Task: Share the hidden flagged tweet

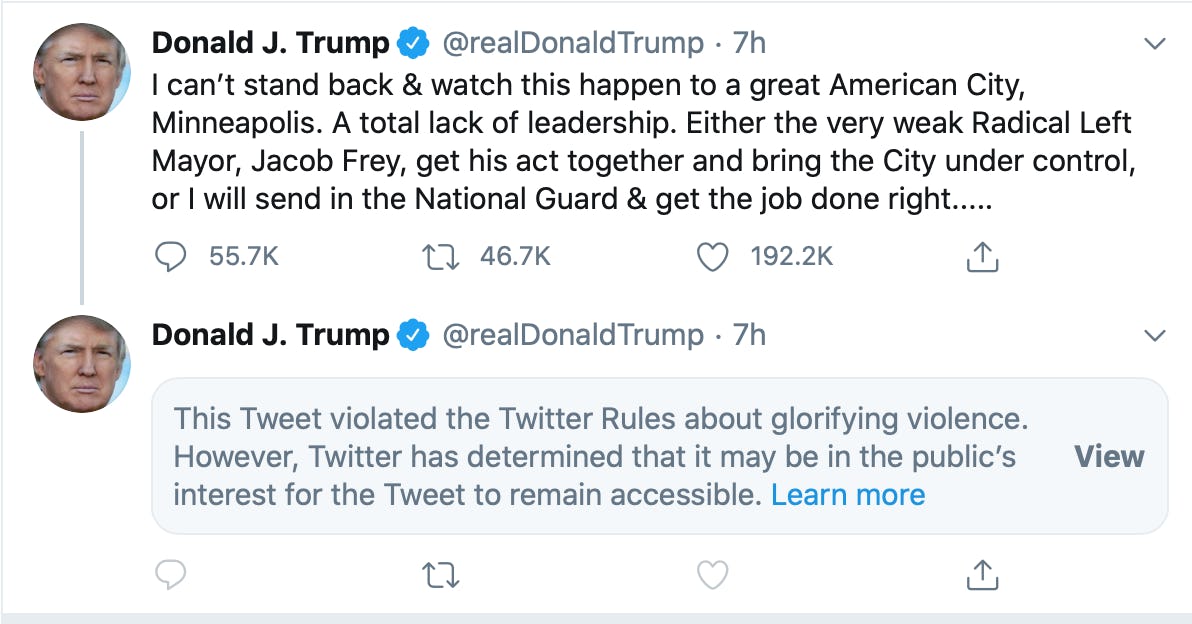Action: [982, 574]
